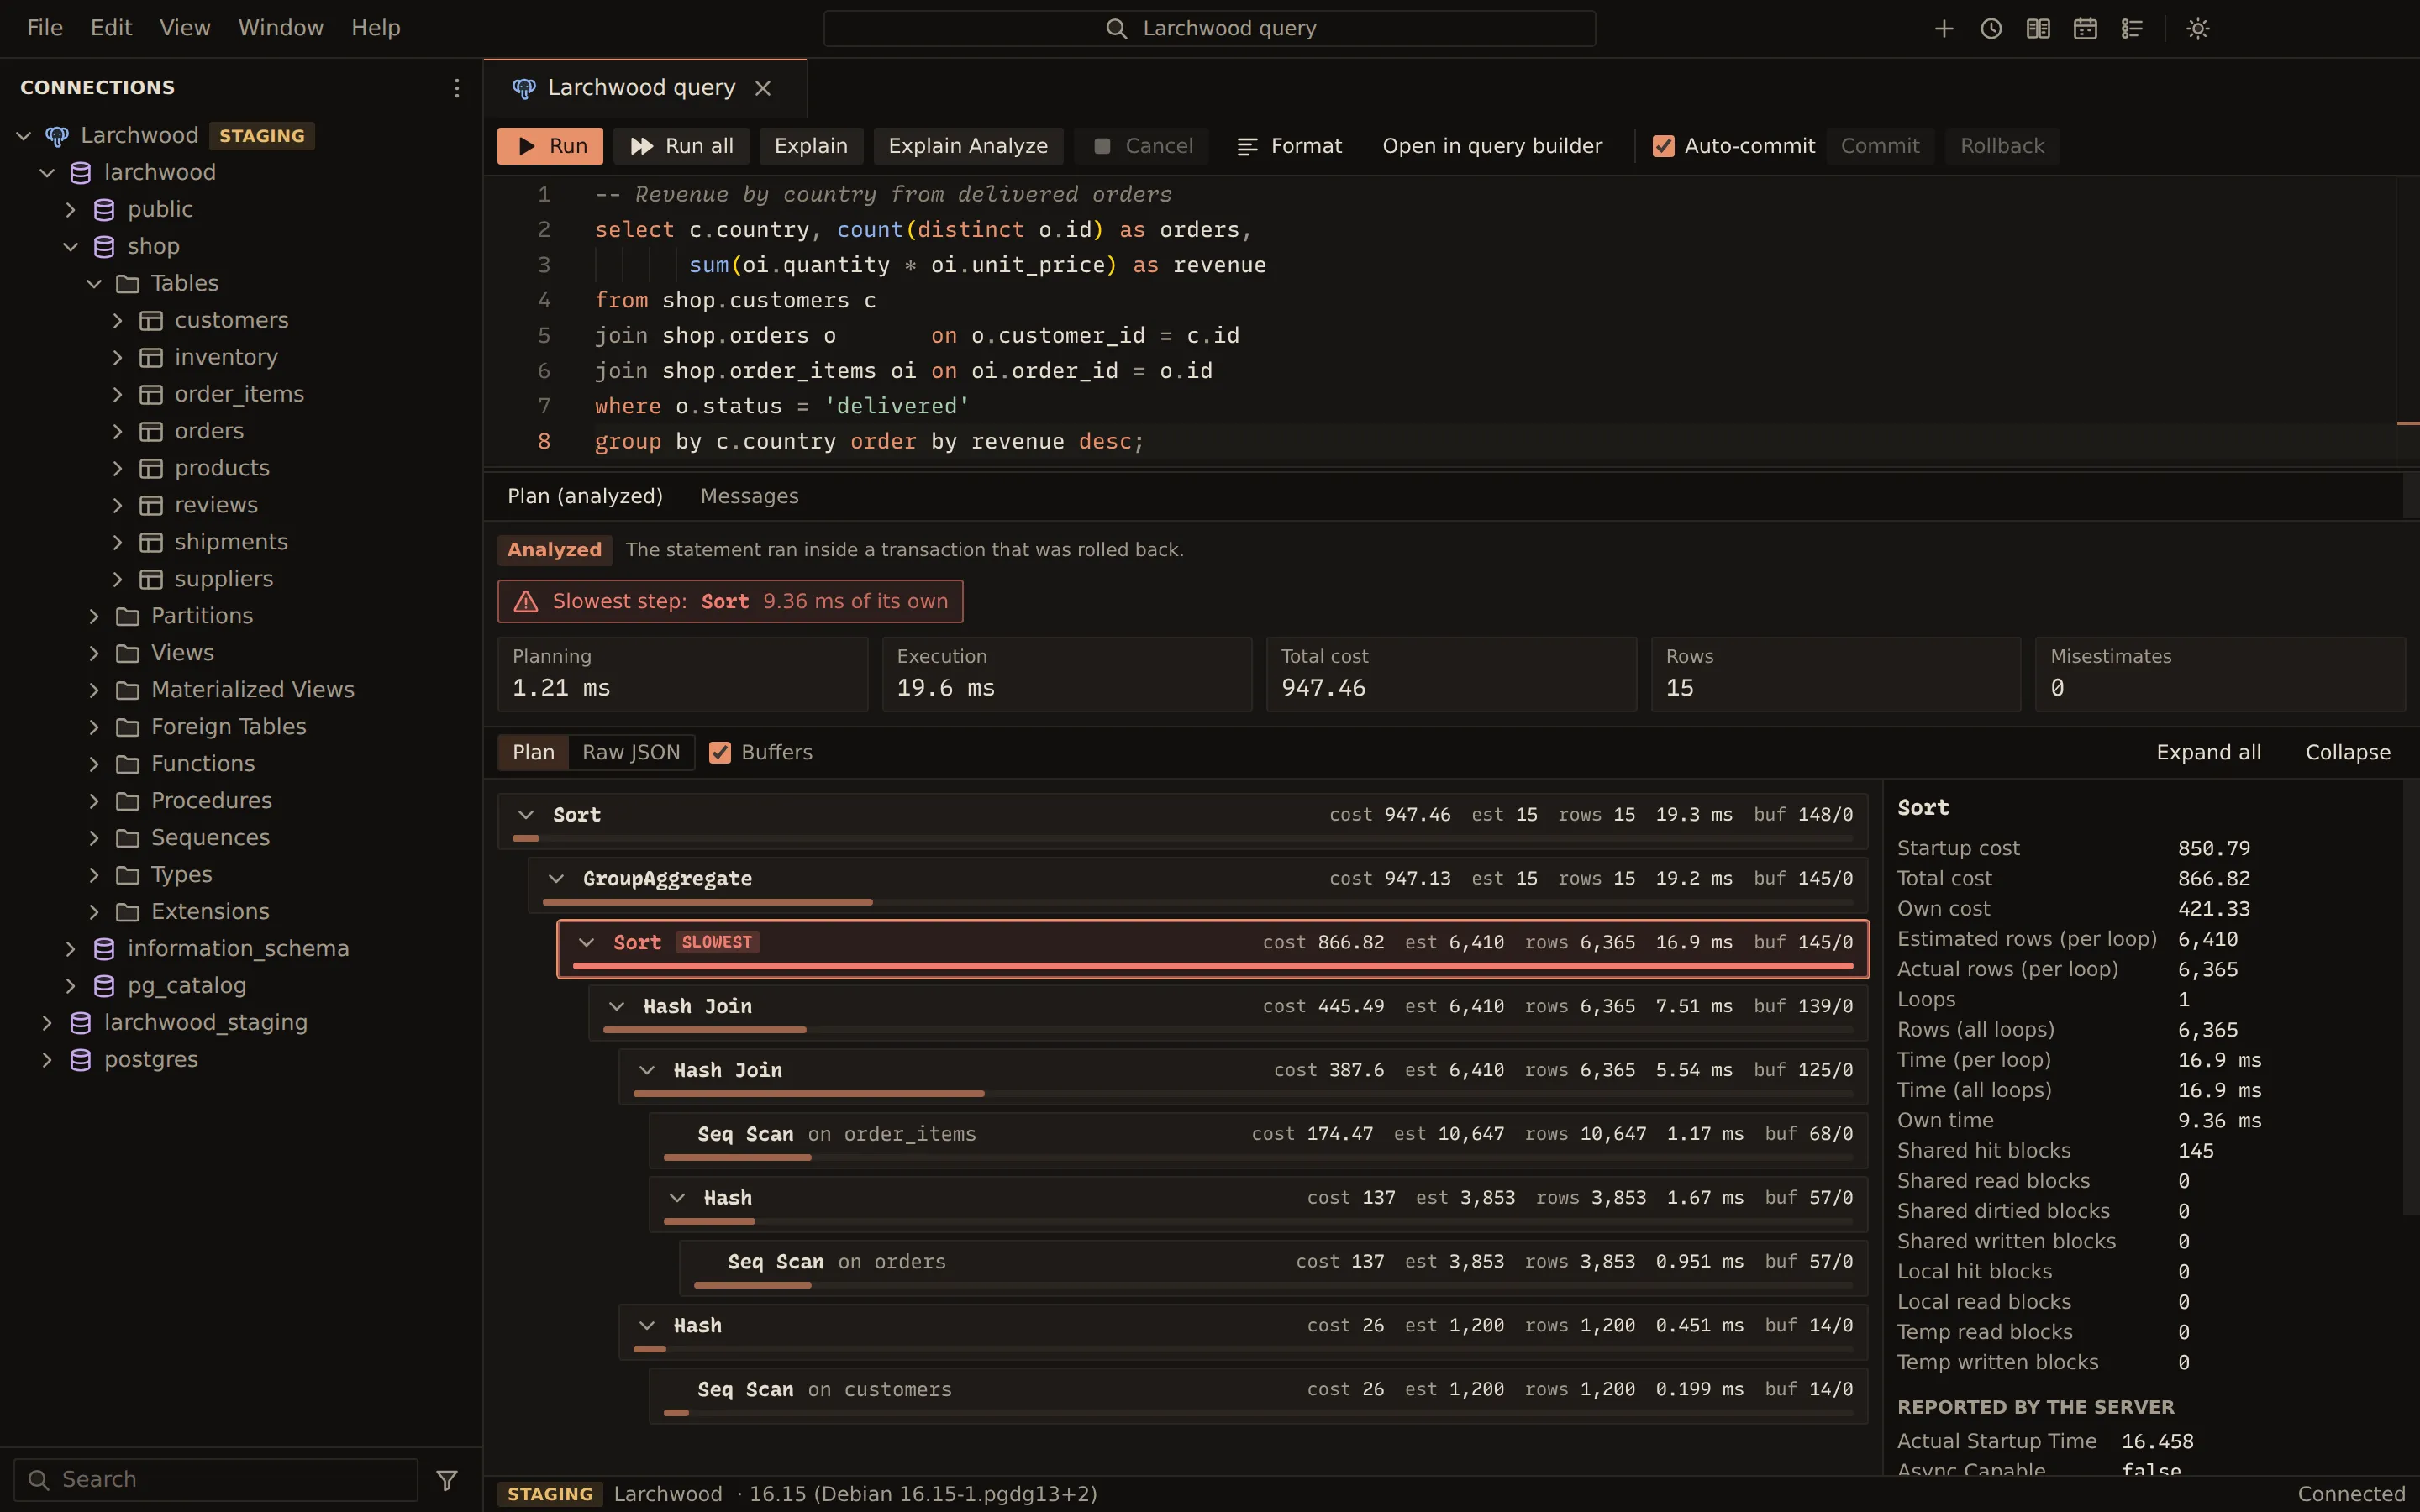Click the Explain button
This screenshot has height=1512, width=2420.
click(x=810, y=146)
